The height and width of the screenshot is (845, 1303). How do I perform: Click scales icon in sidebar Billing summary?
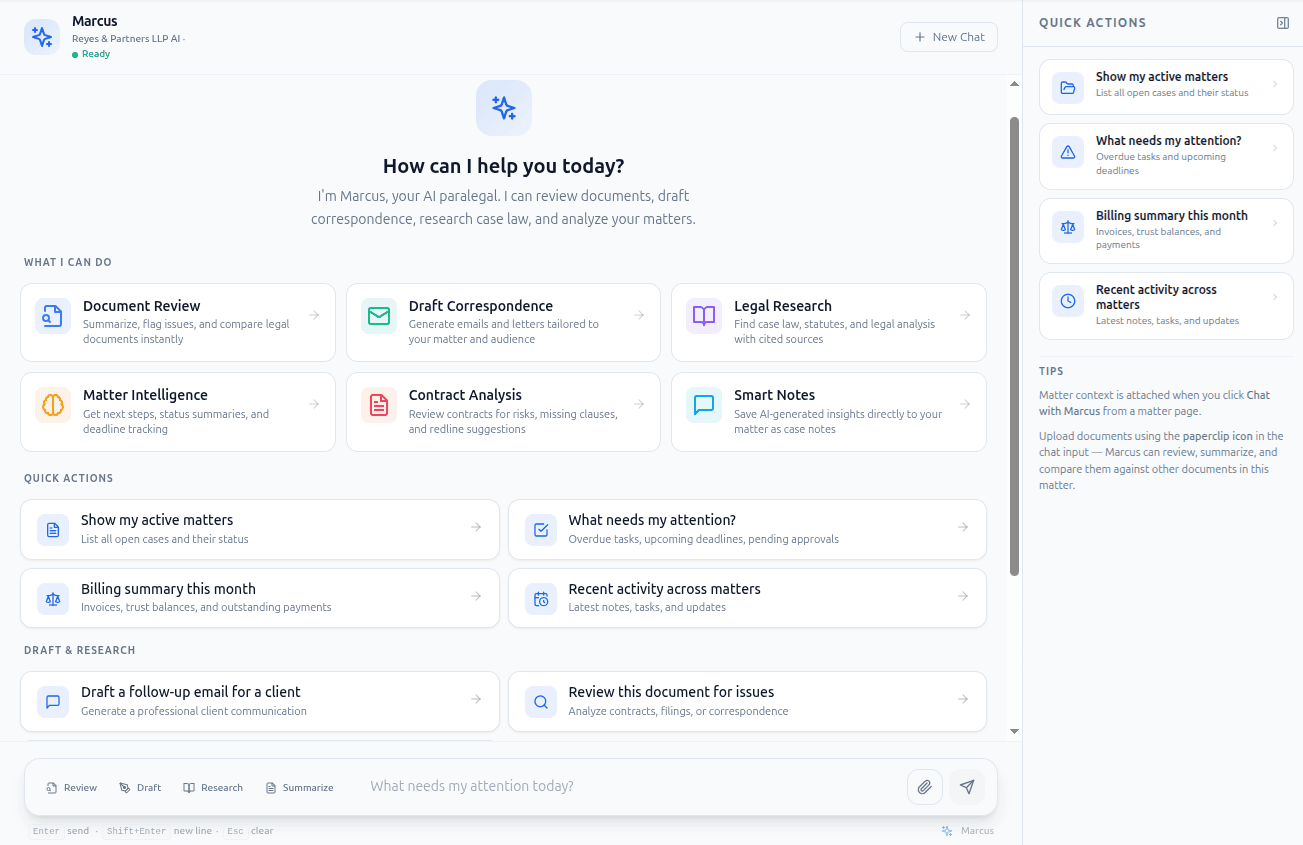[x=1068, y=227]
